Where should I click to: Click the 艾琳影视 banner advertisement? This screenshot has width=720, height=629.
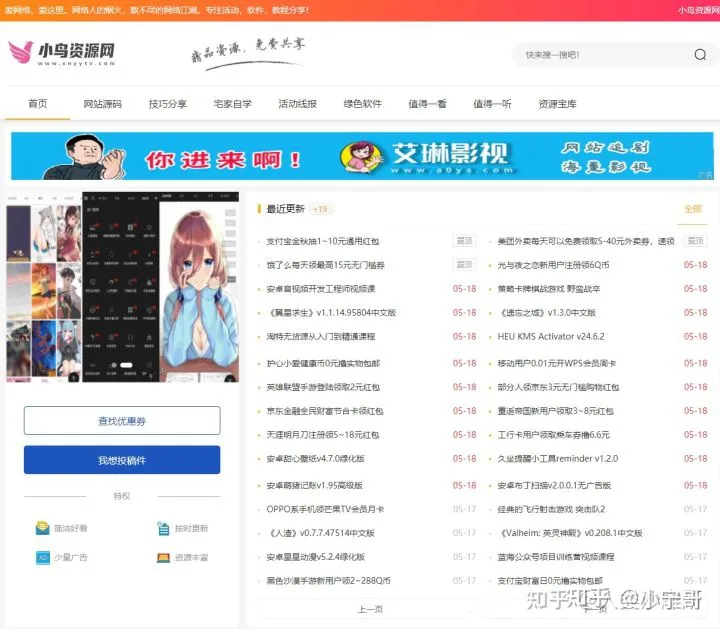tap(361, 157)
